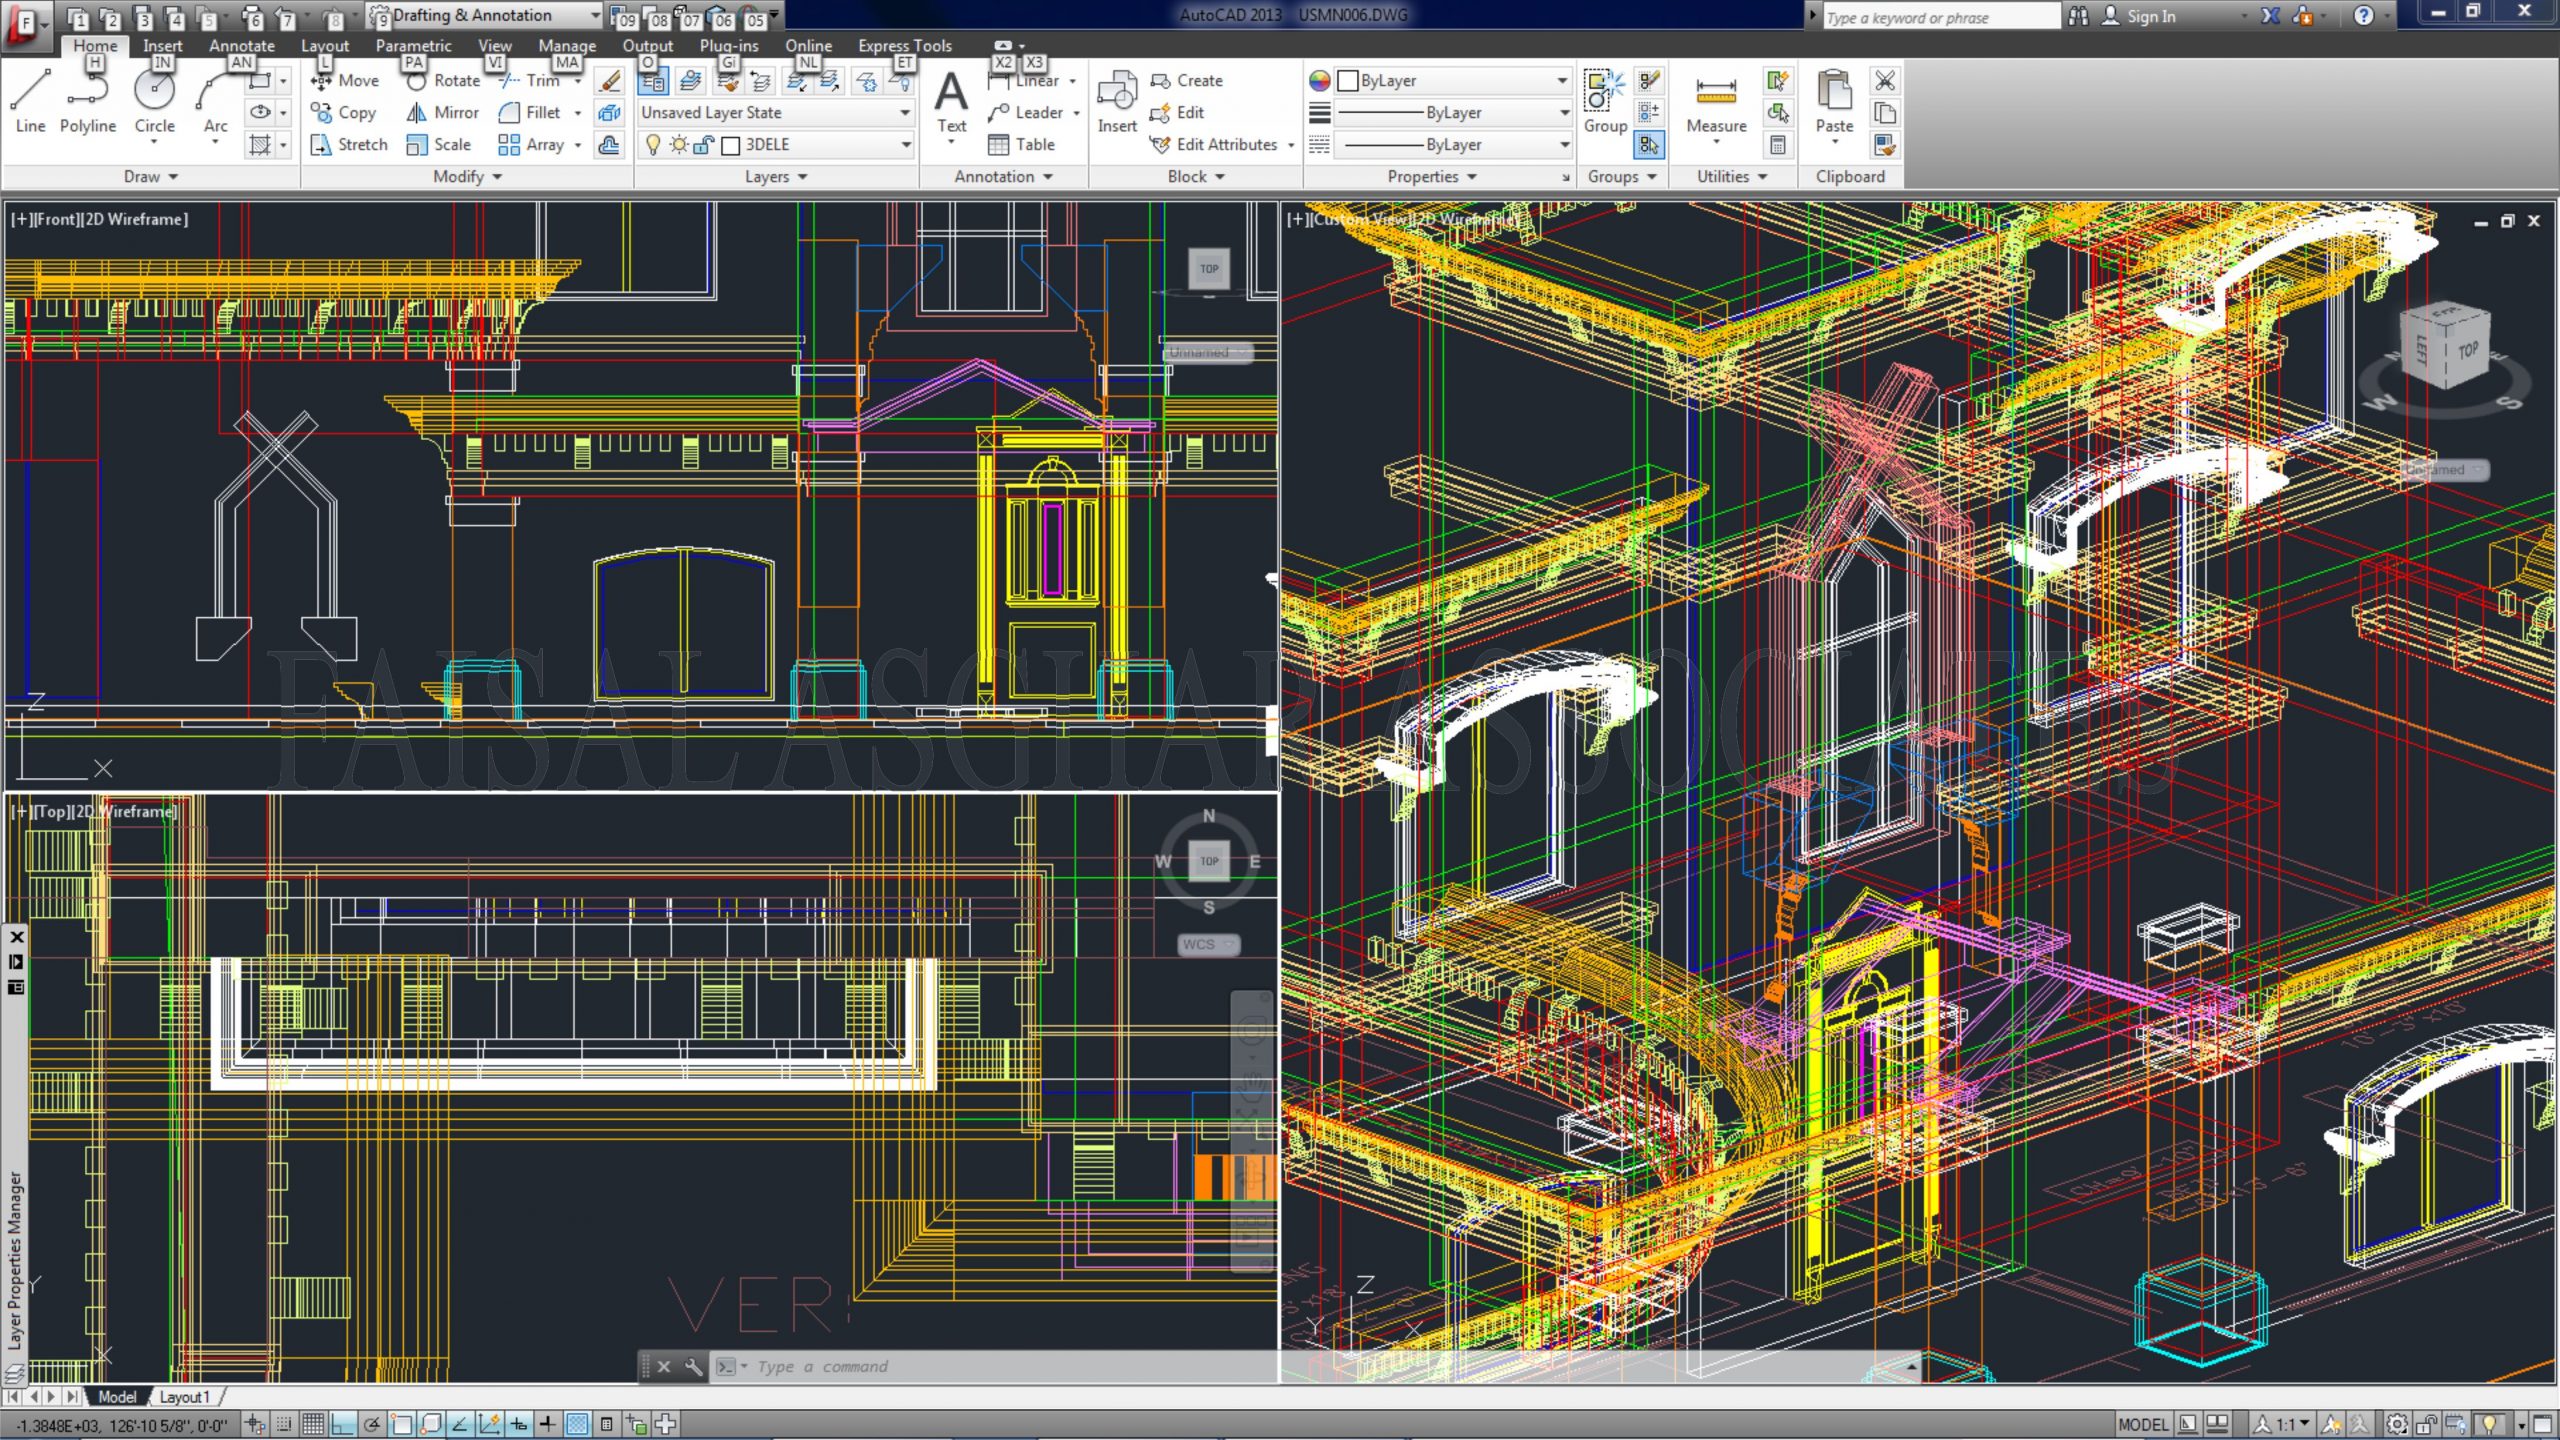The width and height of the screenshot is (2560, 1440).
Task: Toggle Polar Tracking in status bar
Action: tap(372, 1424)
